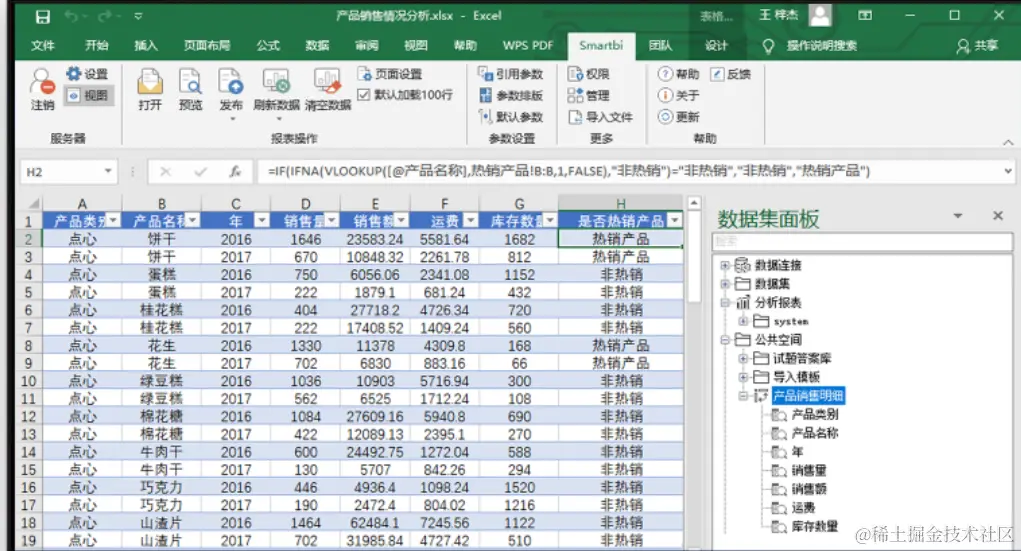The width and height of the screenshot is (1021, 551).
Task: Open 管理 management
Action: (x=589, y=95)
